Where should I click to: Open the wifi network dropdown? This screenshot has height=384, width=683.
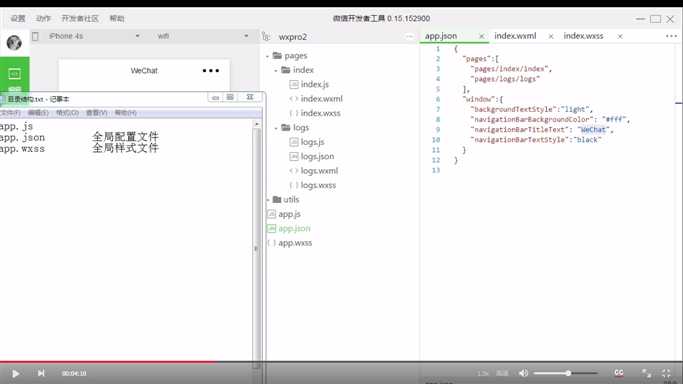click(x=203, y=36)
